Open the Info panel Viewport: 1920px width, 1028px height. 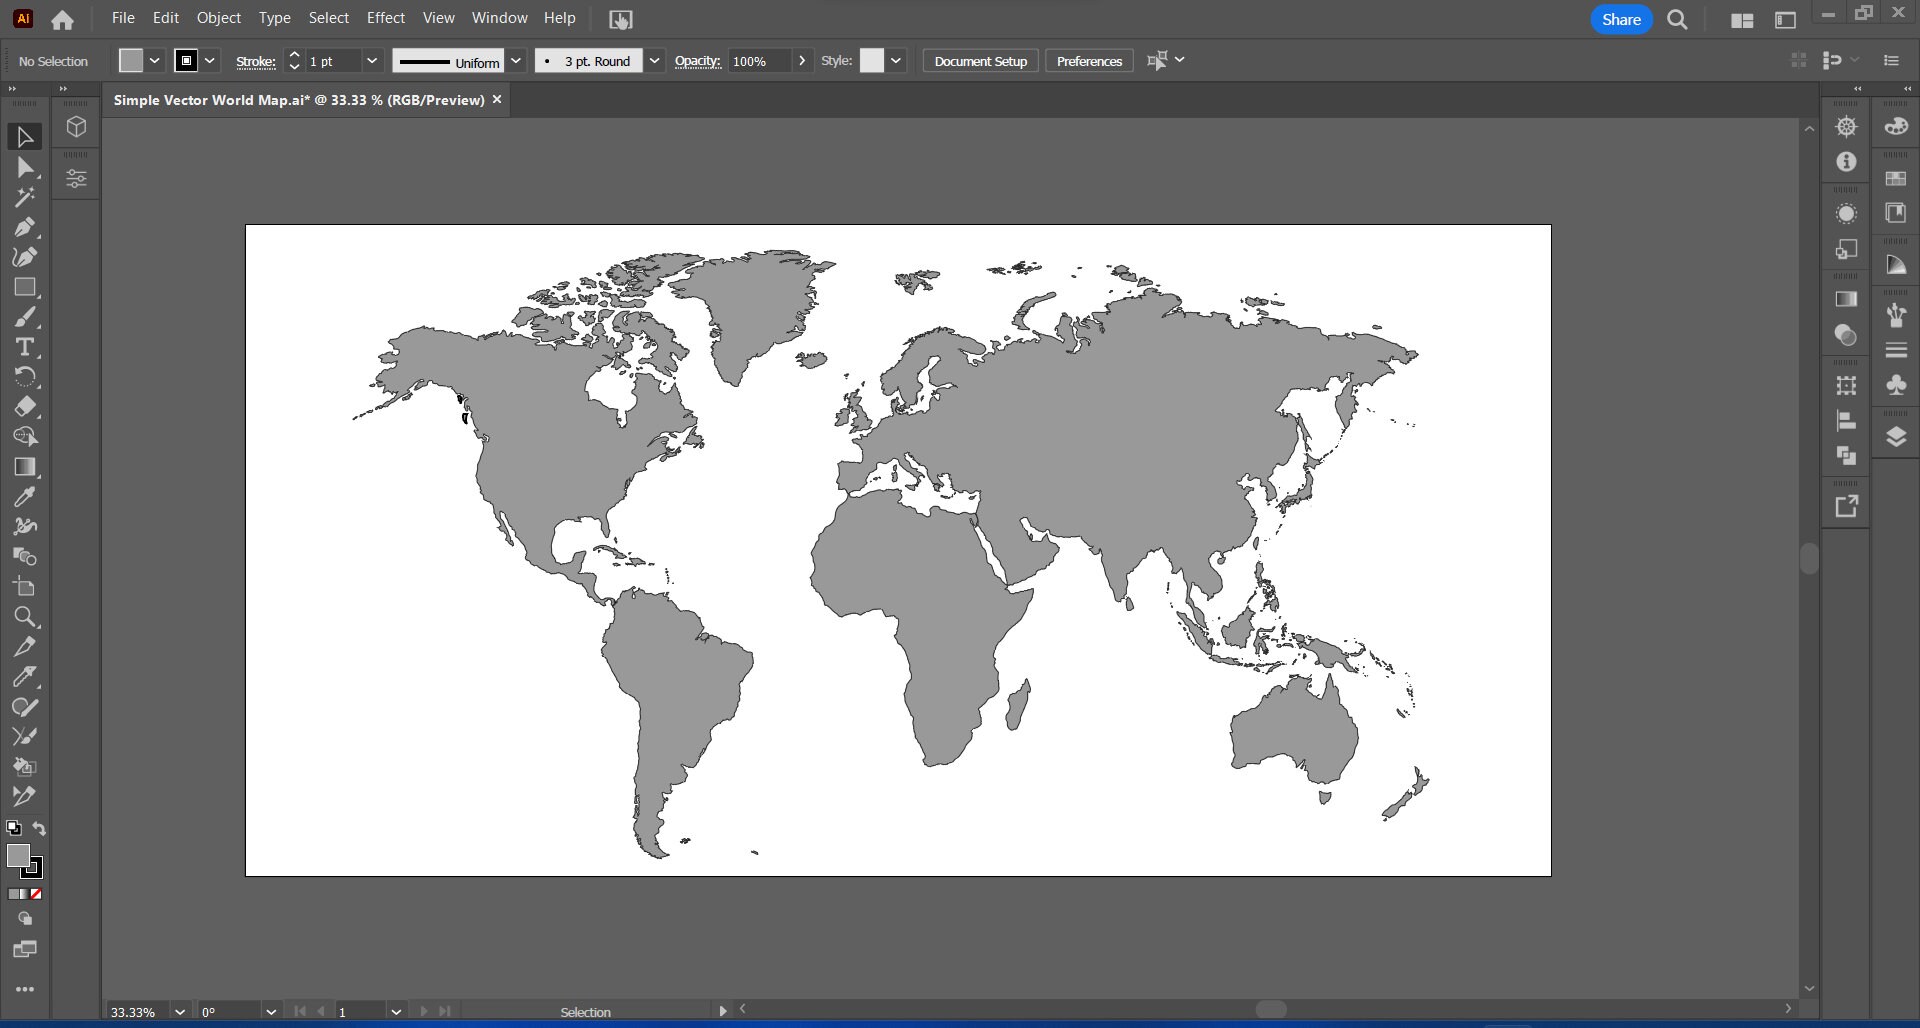coord(1847,161)
